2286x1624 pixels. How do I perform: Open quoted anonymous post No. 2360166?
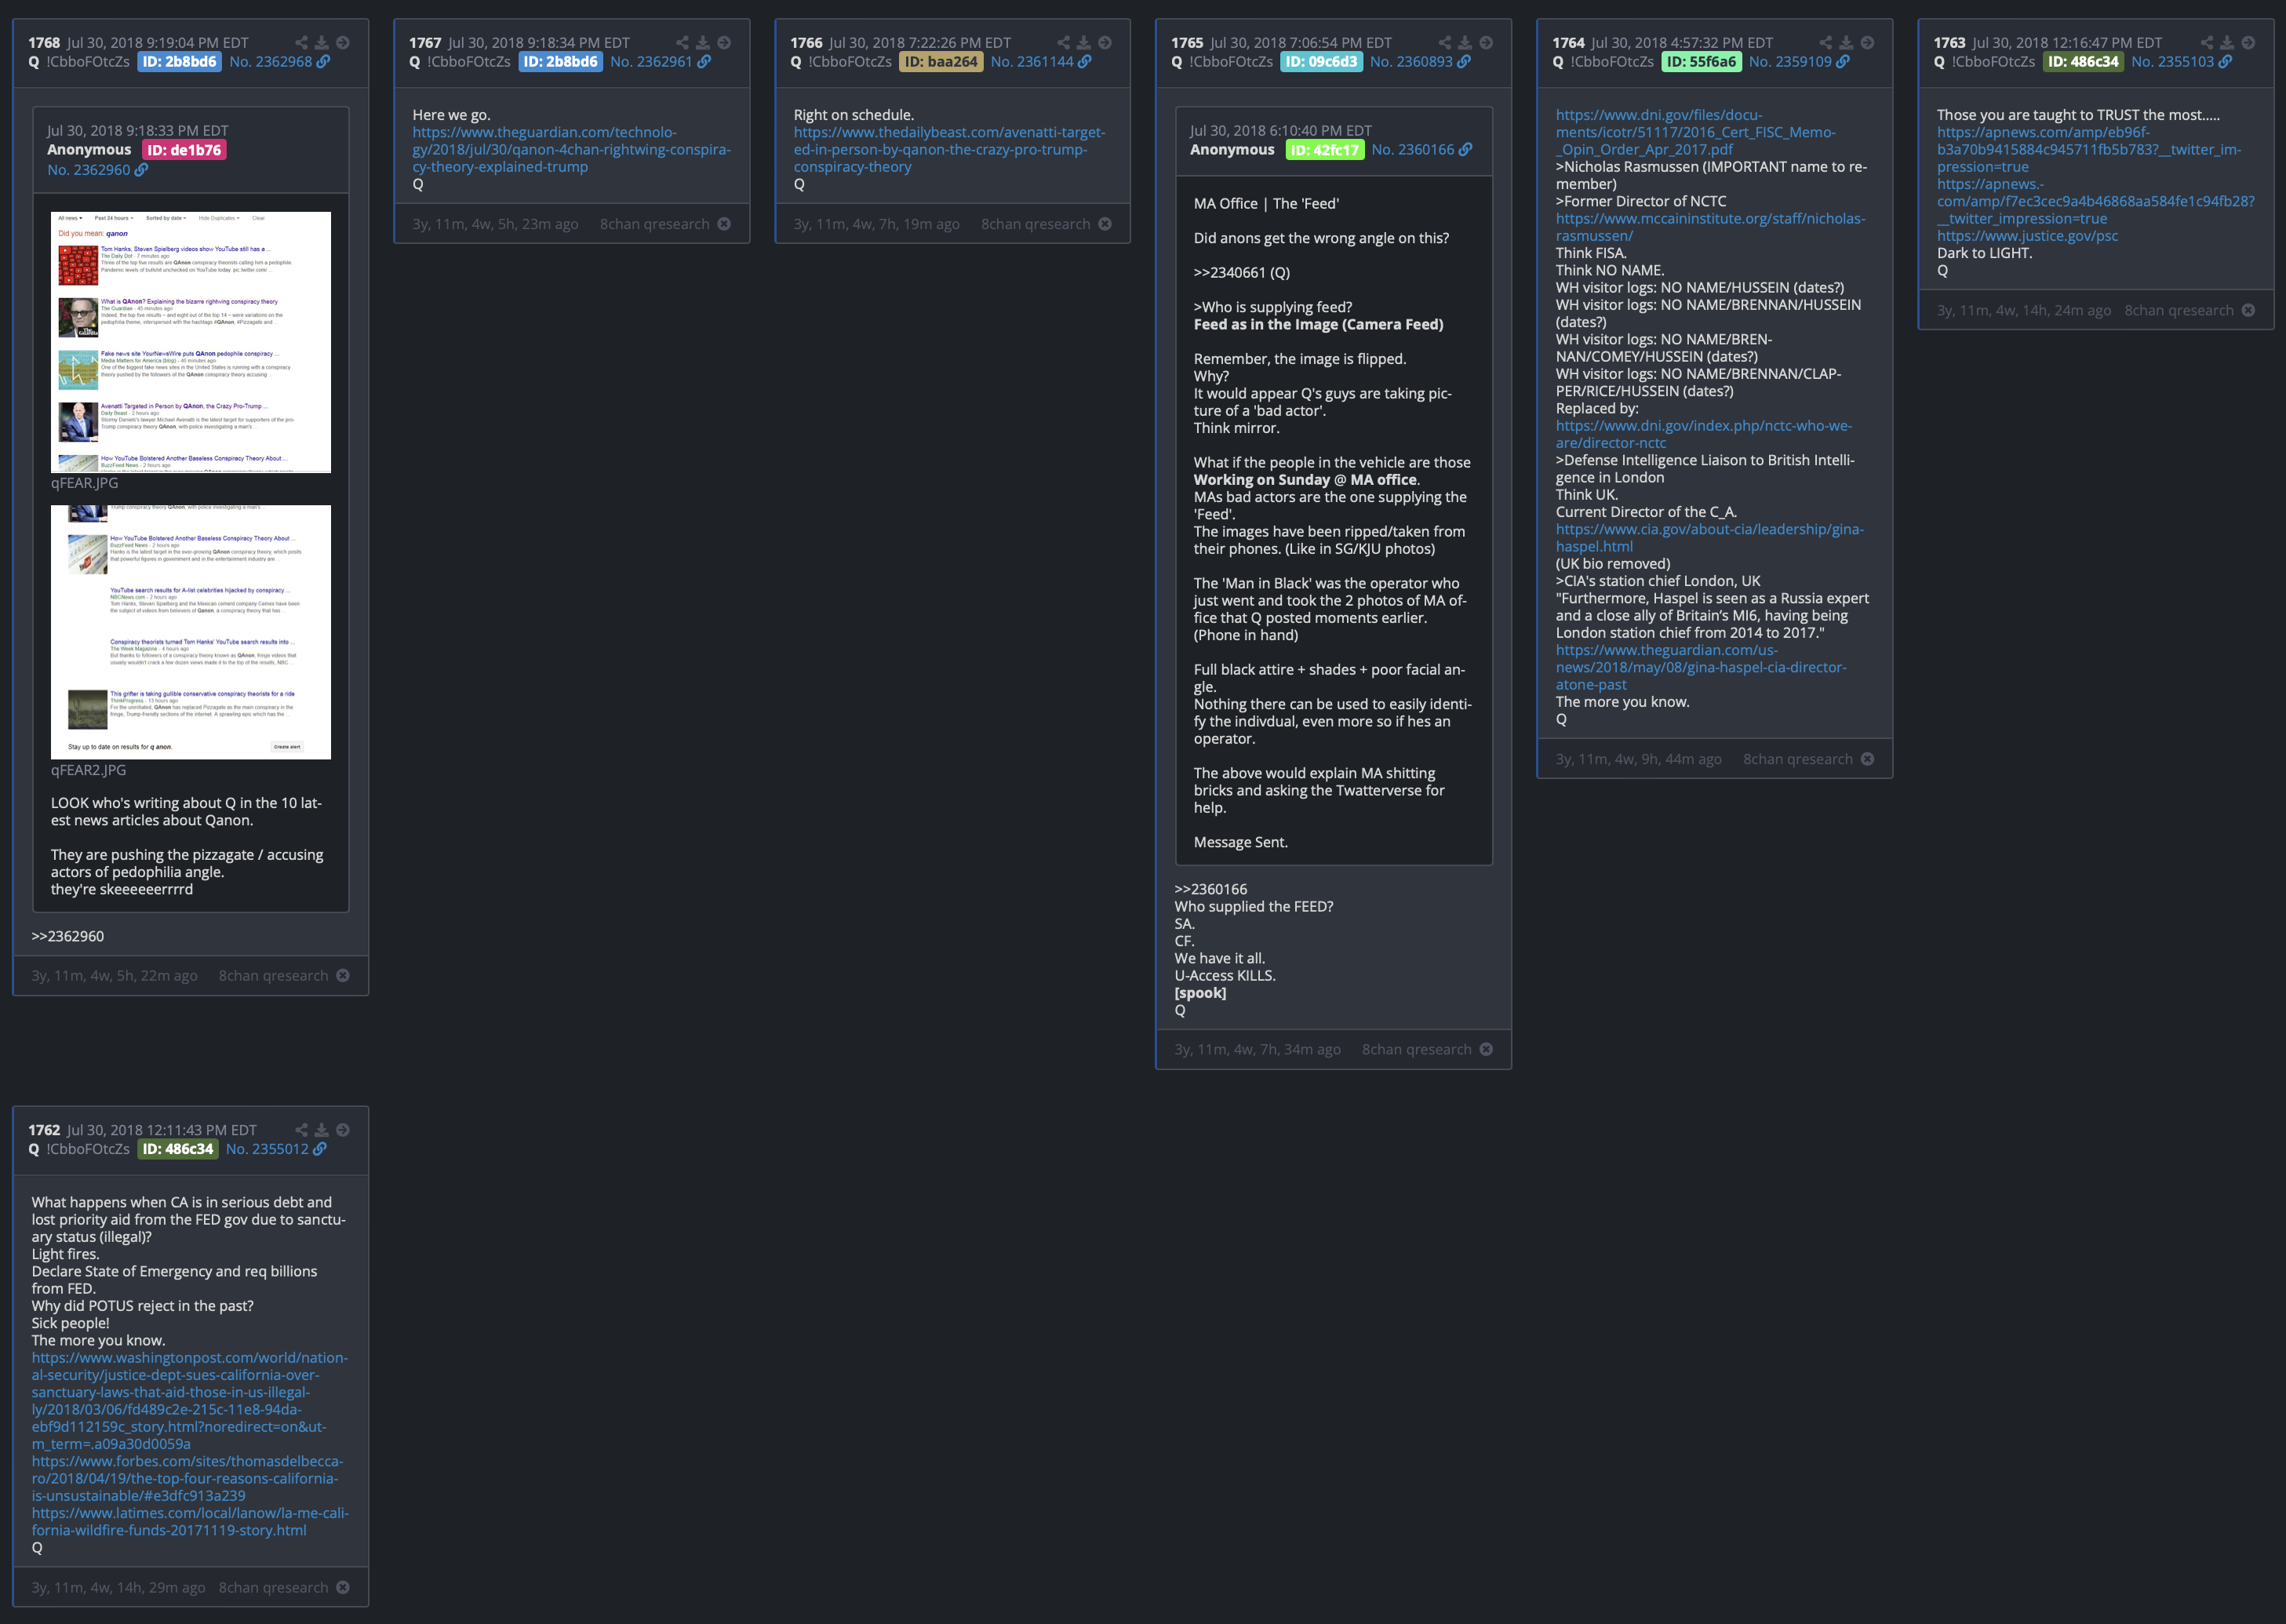(1422, 150)
